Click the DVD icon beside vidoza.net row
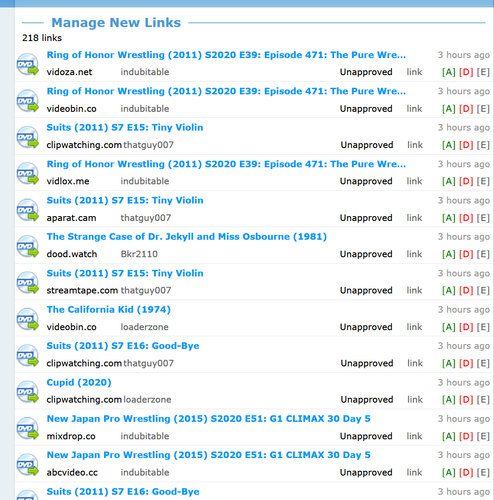This screenshot has width=494, height=500. (28, 64)
